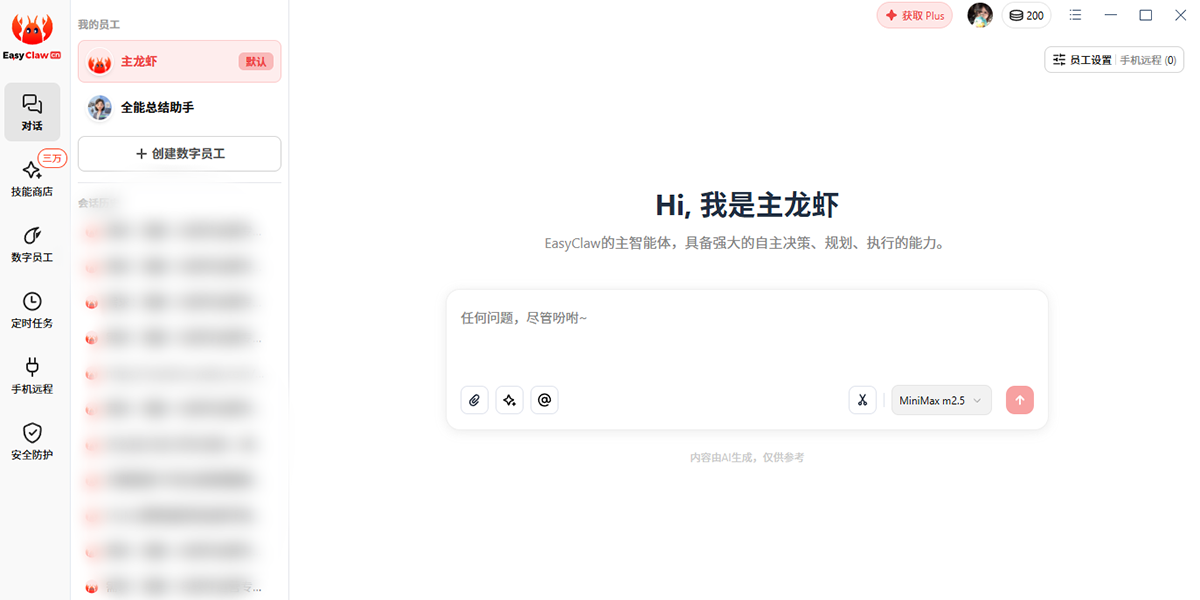1200x600 pixels.
Task: Select 全能总结助手 employee
Action: pos(179,107)
